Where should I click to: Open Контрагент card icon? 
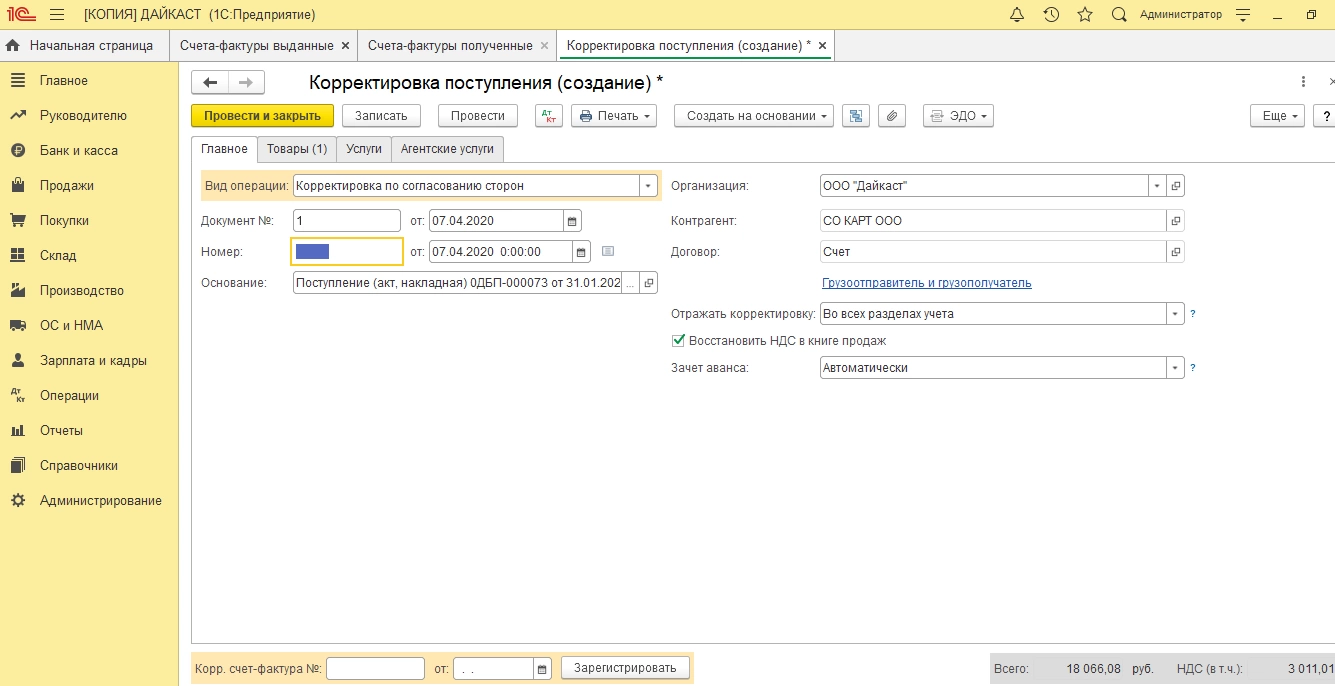(x=1176, y=221)
